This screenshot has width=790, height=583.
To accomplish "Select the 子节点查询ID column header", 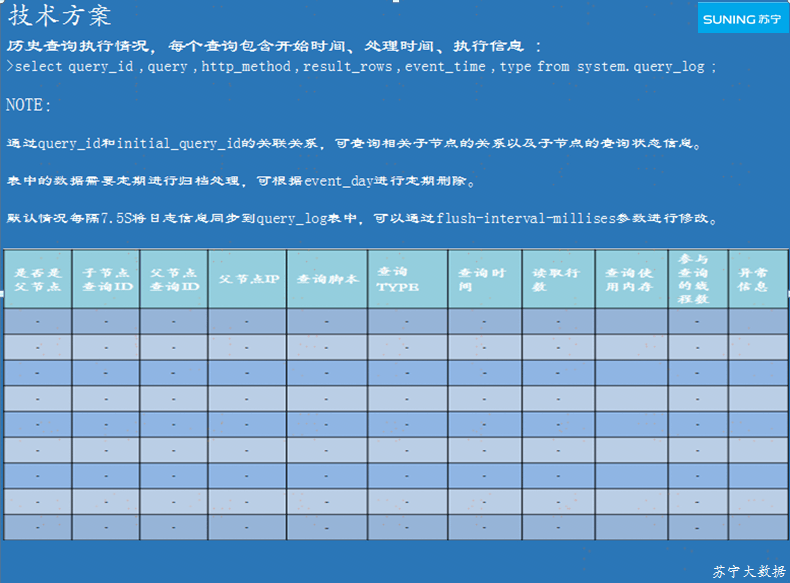I will 106,279.
